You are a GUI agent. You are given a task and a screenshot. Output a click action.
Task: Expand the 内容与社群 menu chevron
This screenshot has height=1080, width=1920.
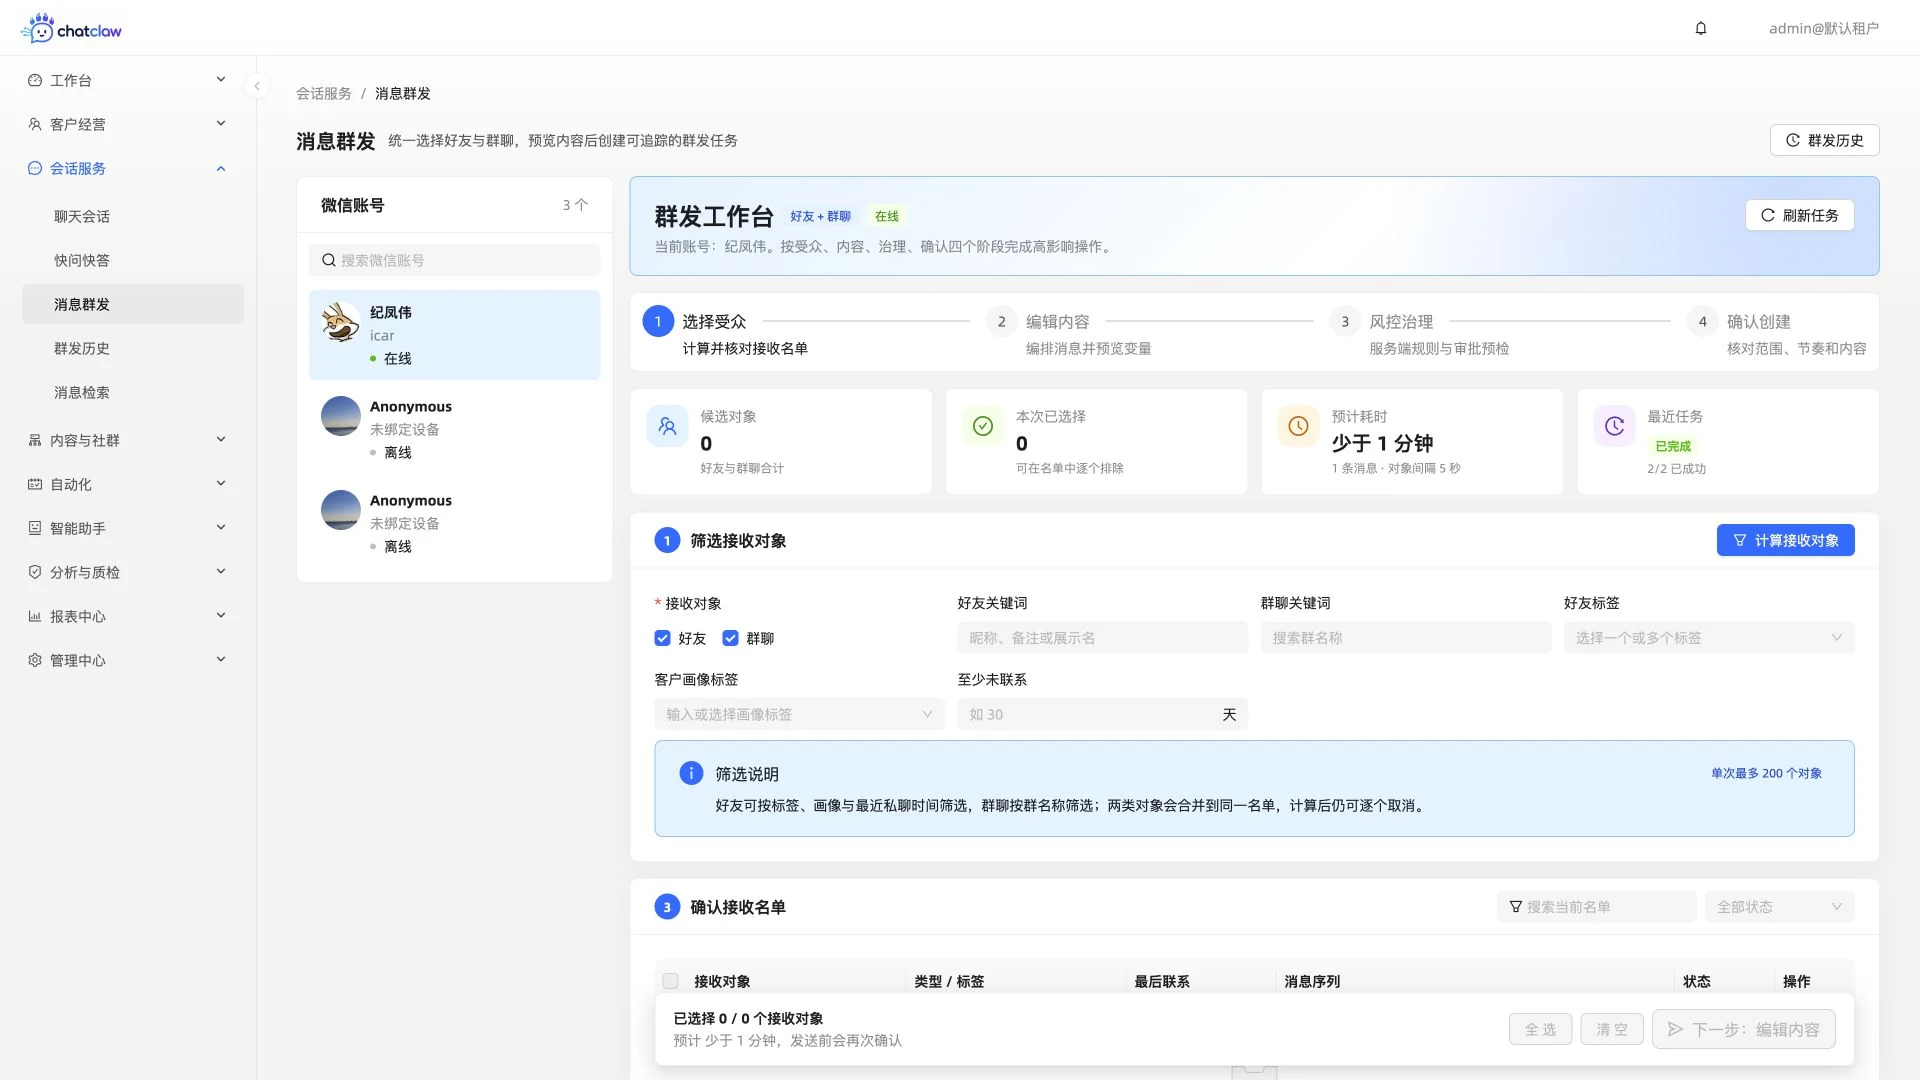[221, 439]
